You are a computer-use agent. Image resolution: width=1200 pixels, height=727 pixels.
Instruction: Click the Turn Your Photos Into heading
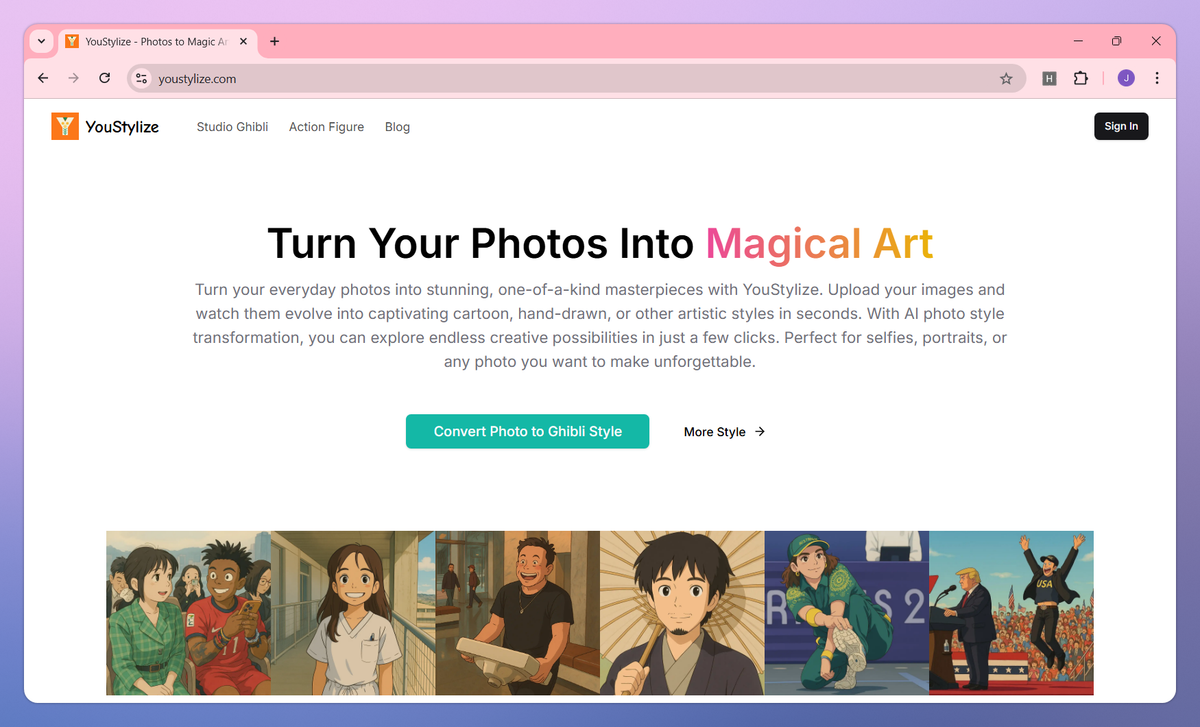(x=481, y=244)
